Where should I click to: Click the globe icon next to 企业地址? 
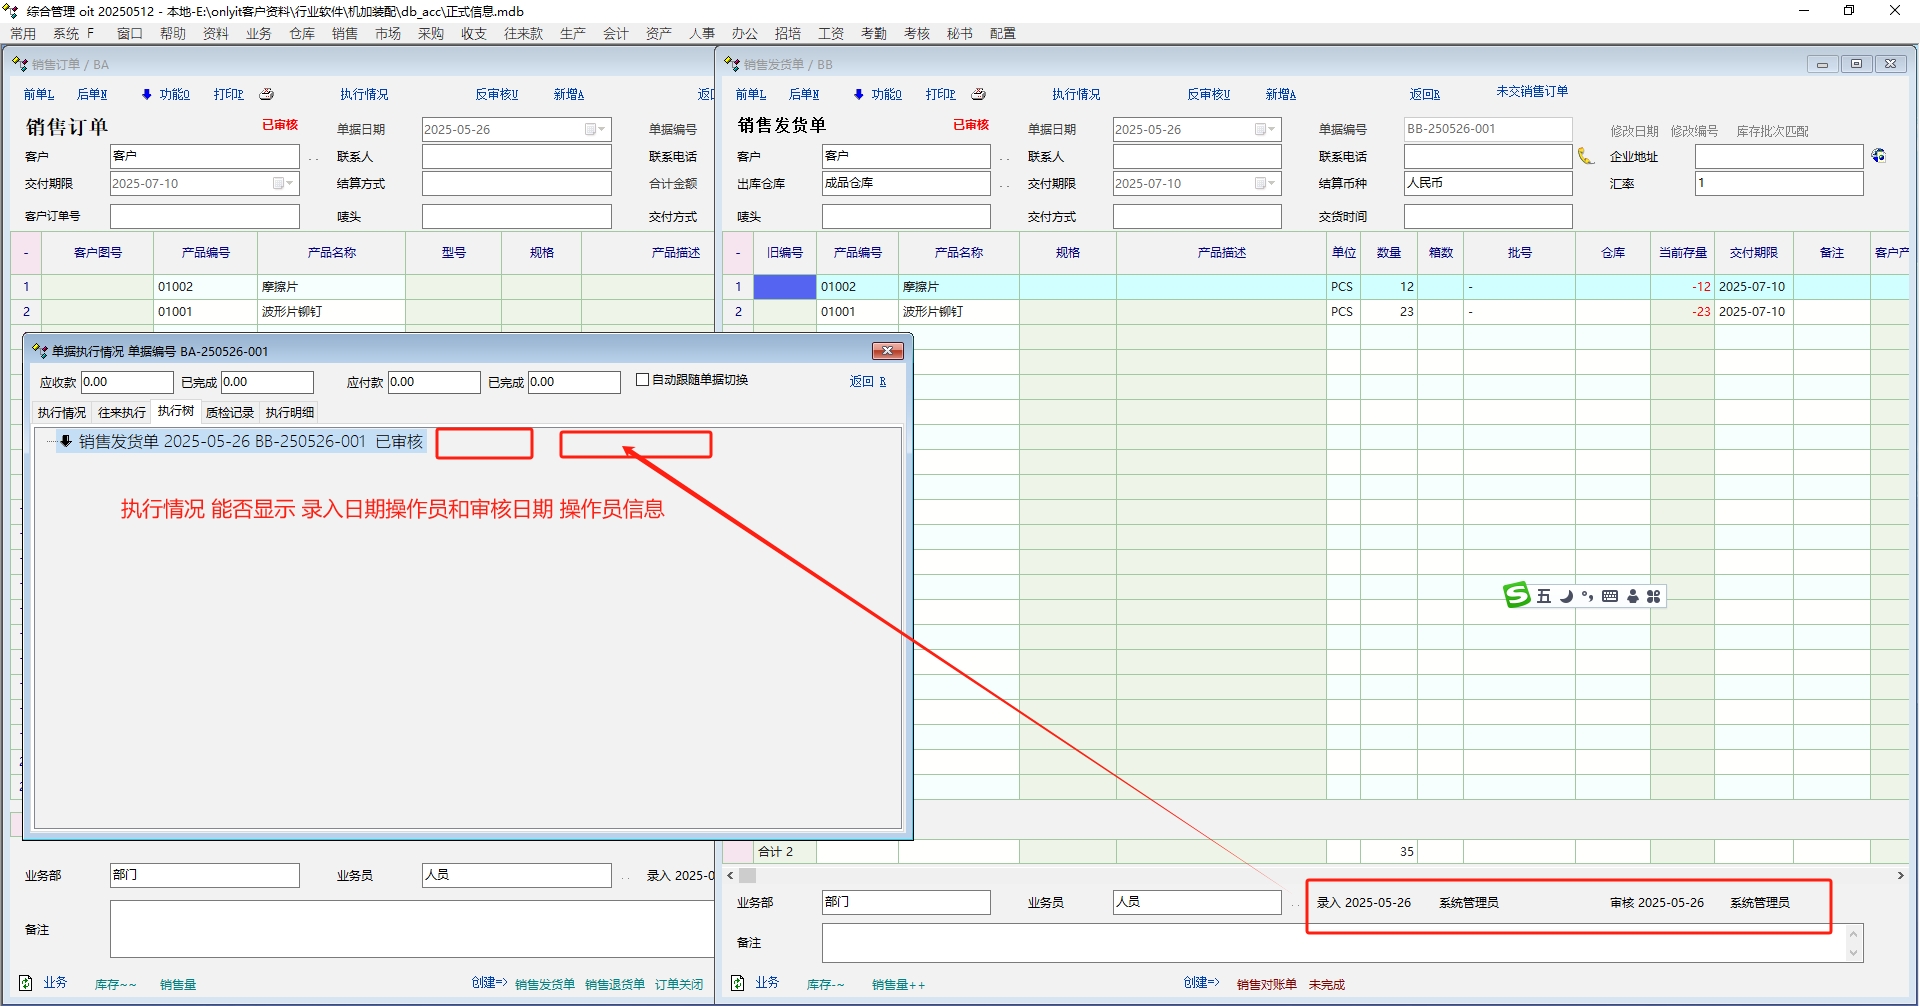coord(1878,156)
